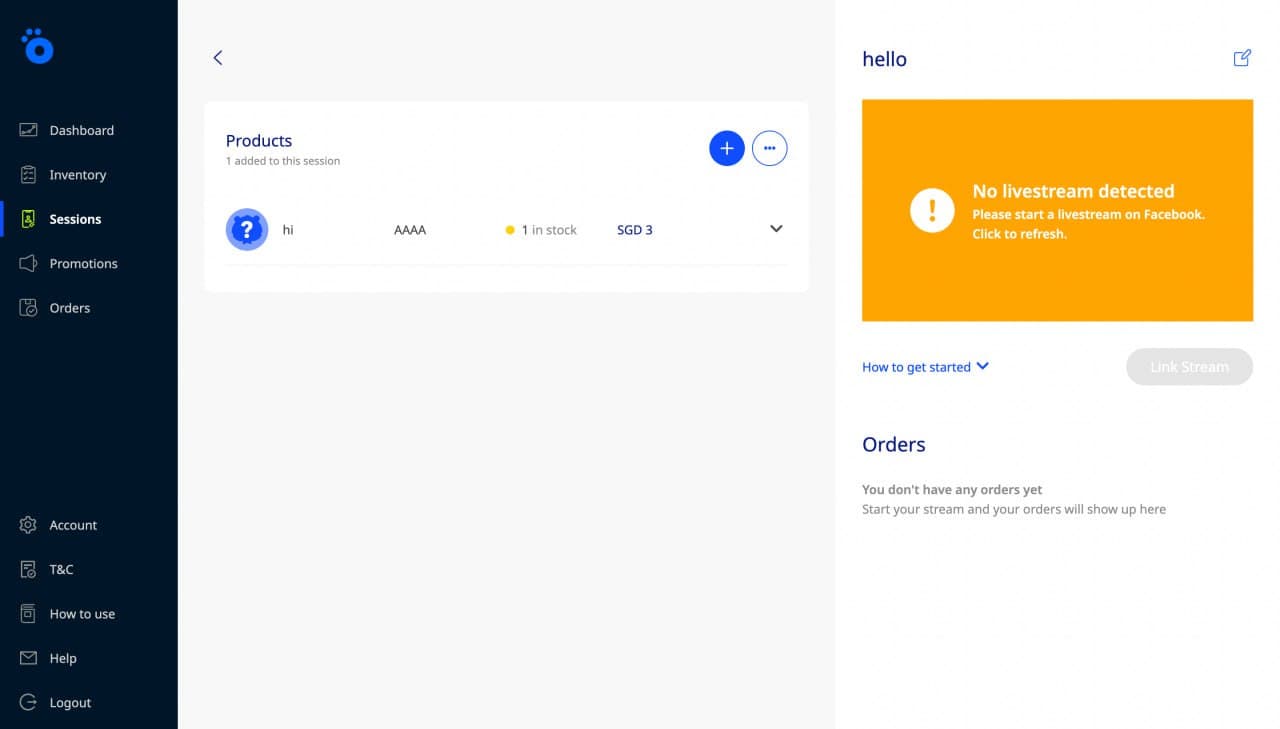The image size is (1280, 729).
Task: Click the product name 'hi'
Action: pyautogui.click(x=288, y=230)
